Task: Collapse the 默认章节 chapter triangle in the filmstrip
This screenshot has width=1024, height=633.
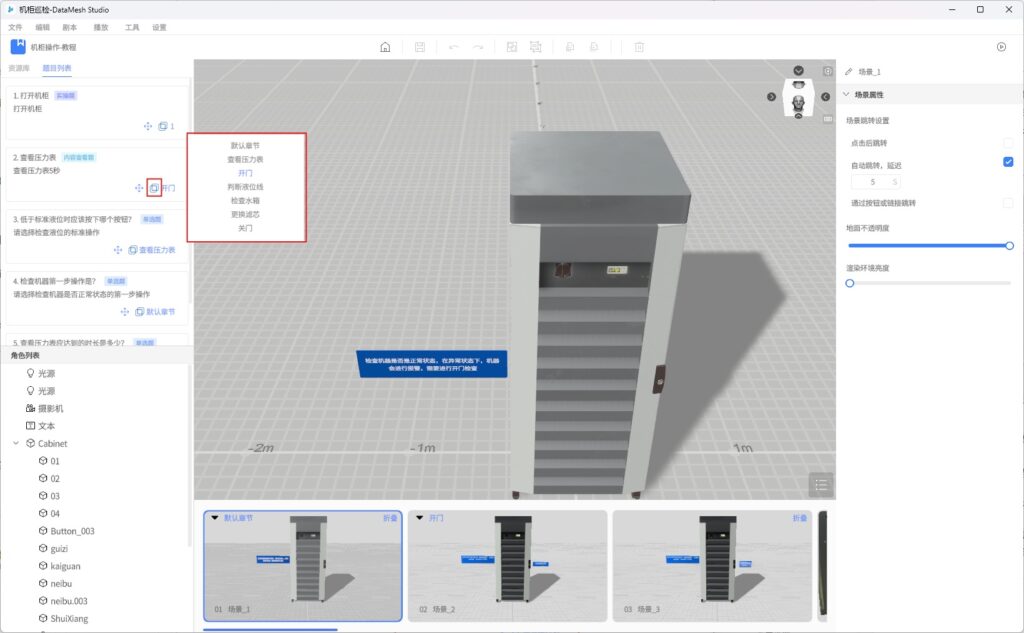Action: pyautogui.click(x=215, y=518)
